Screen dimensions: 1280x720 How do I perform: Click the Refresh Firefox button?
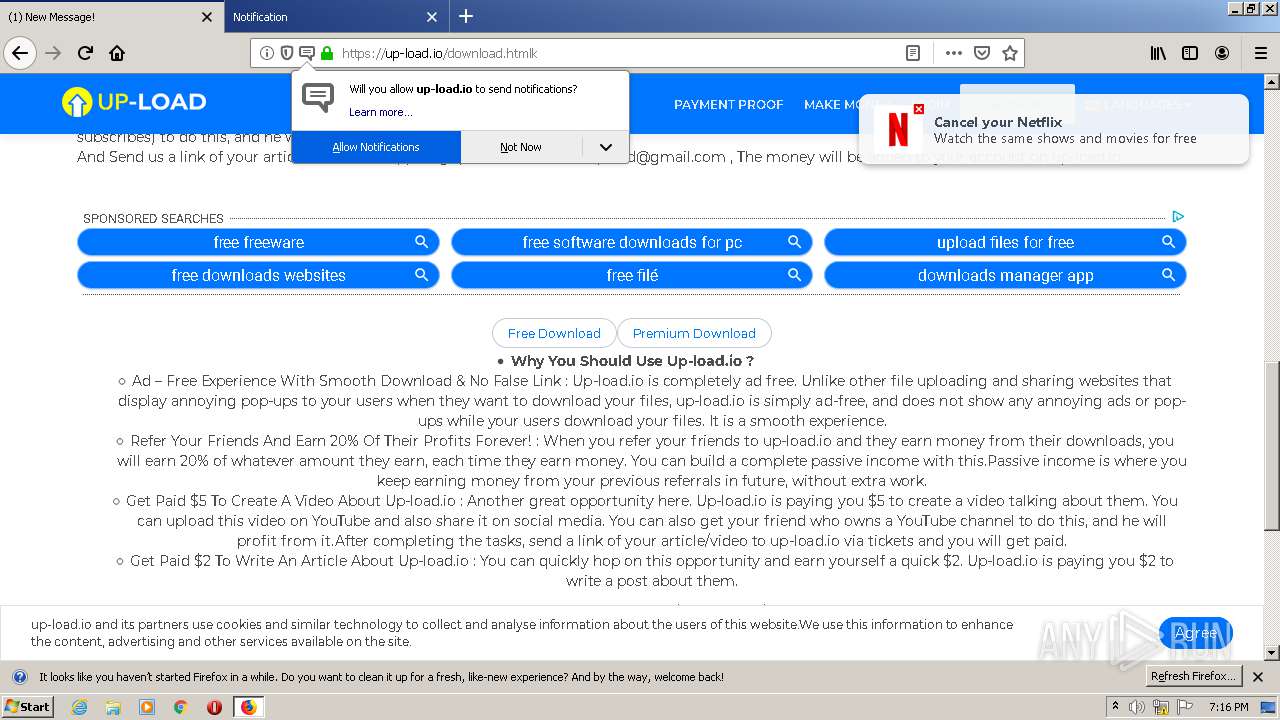point(1193,677)
